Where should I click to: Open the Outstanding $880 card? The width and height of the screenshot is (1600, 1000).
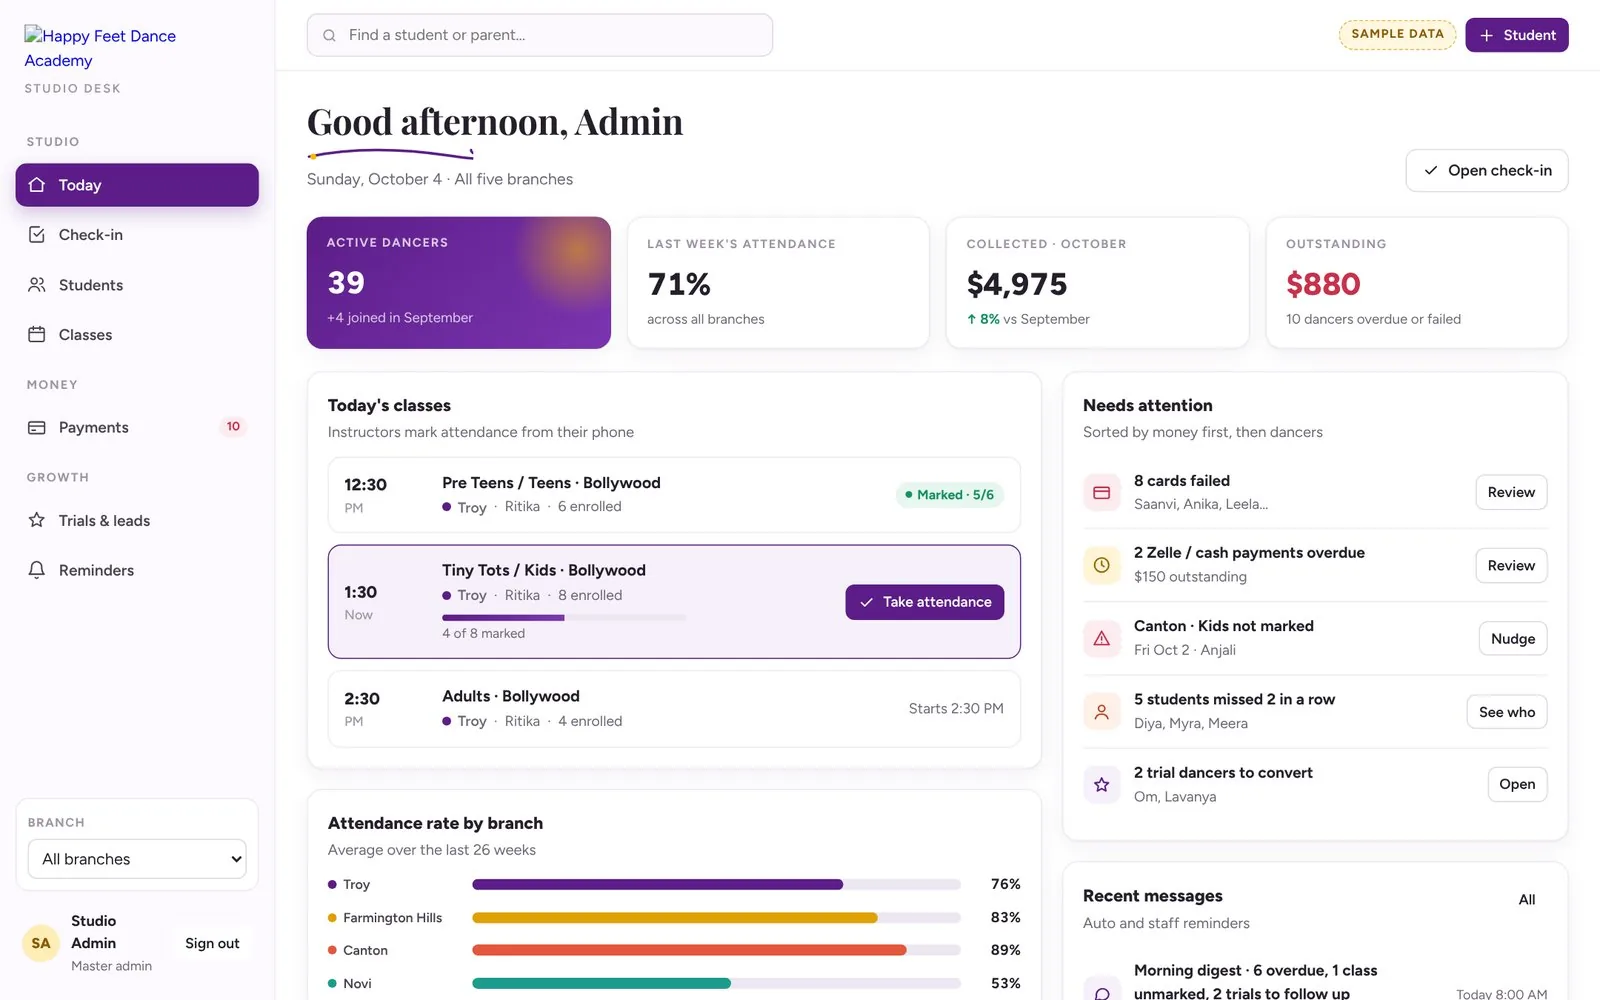[x=1417, y=283]
